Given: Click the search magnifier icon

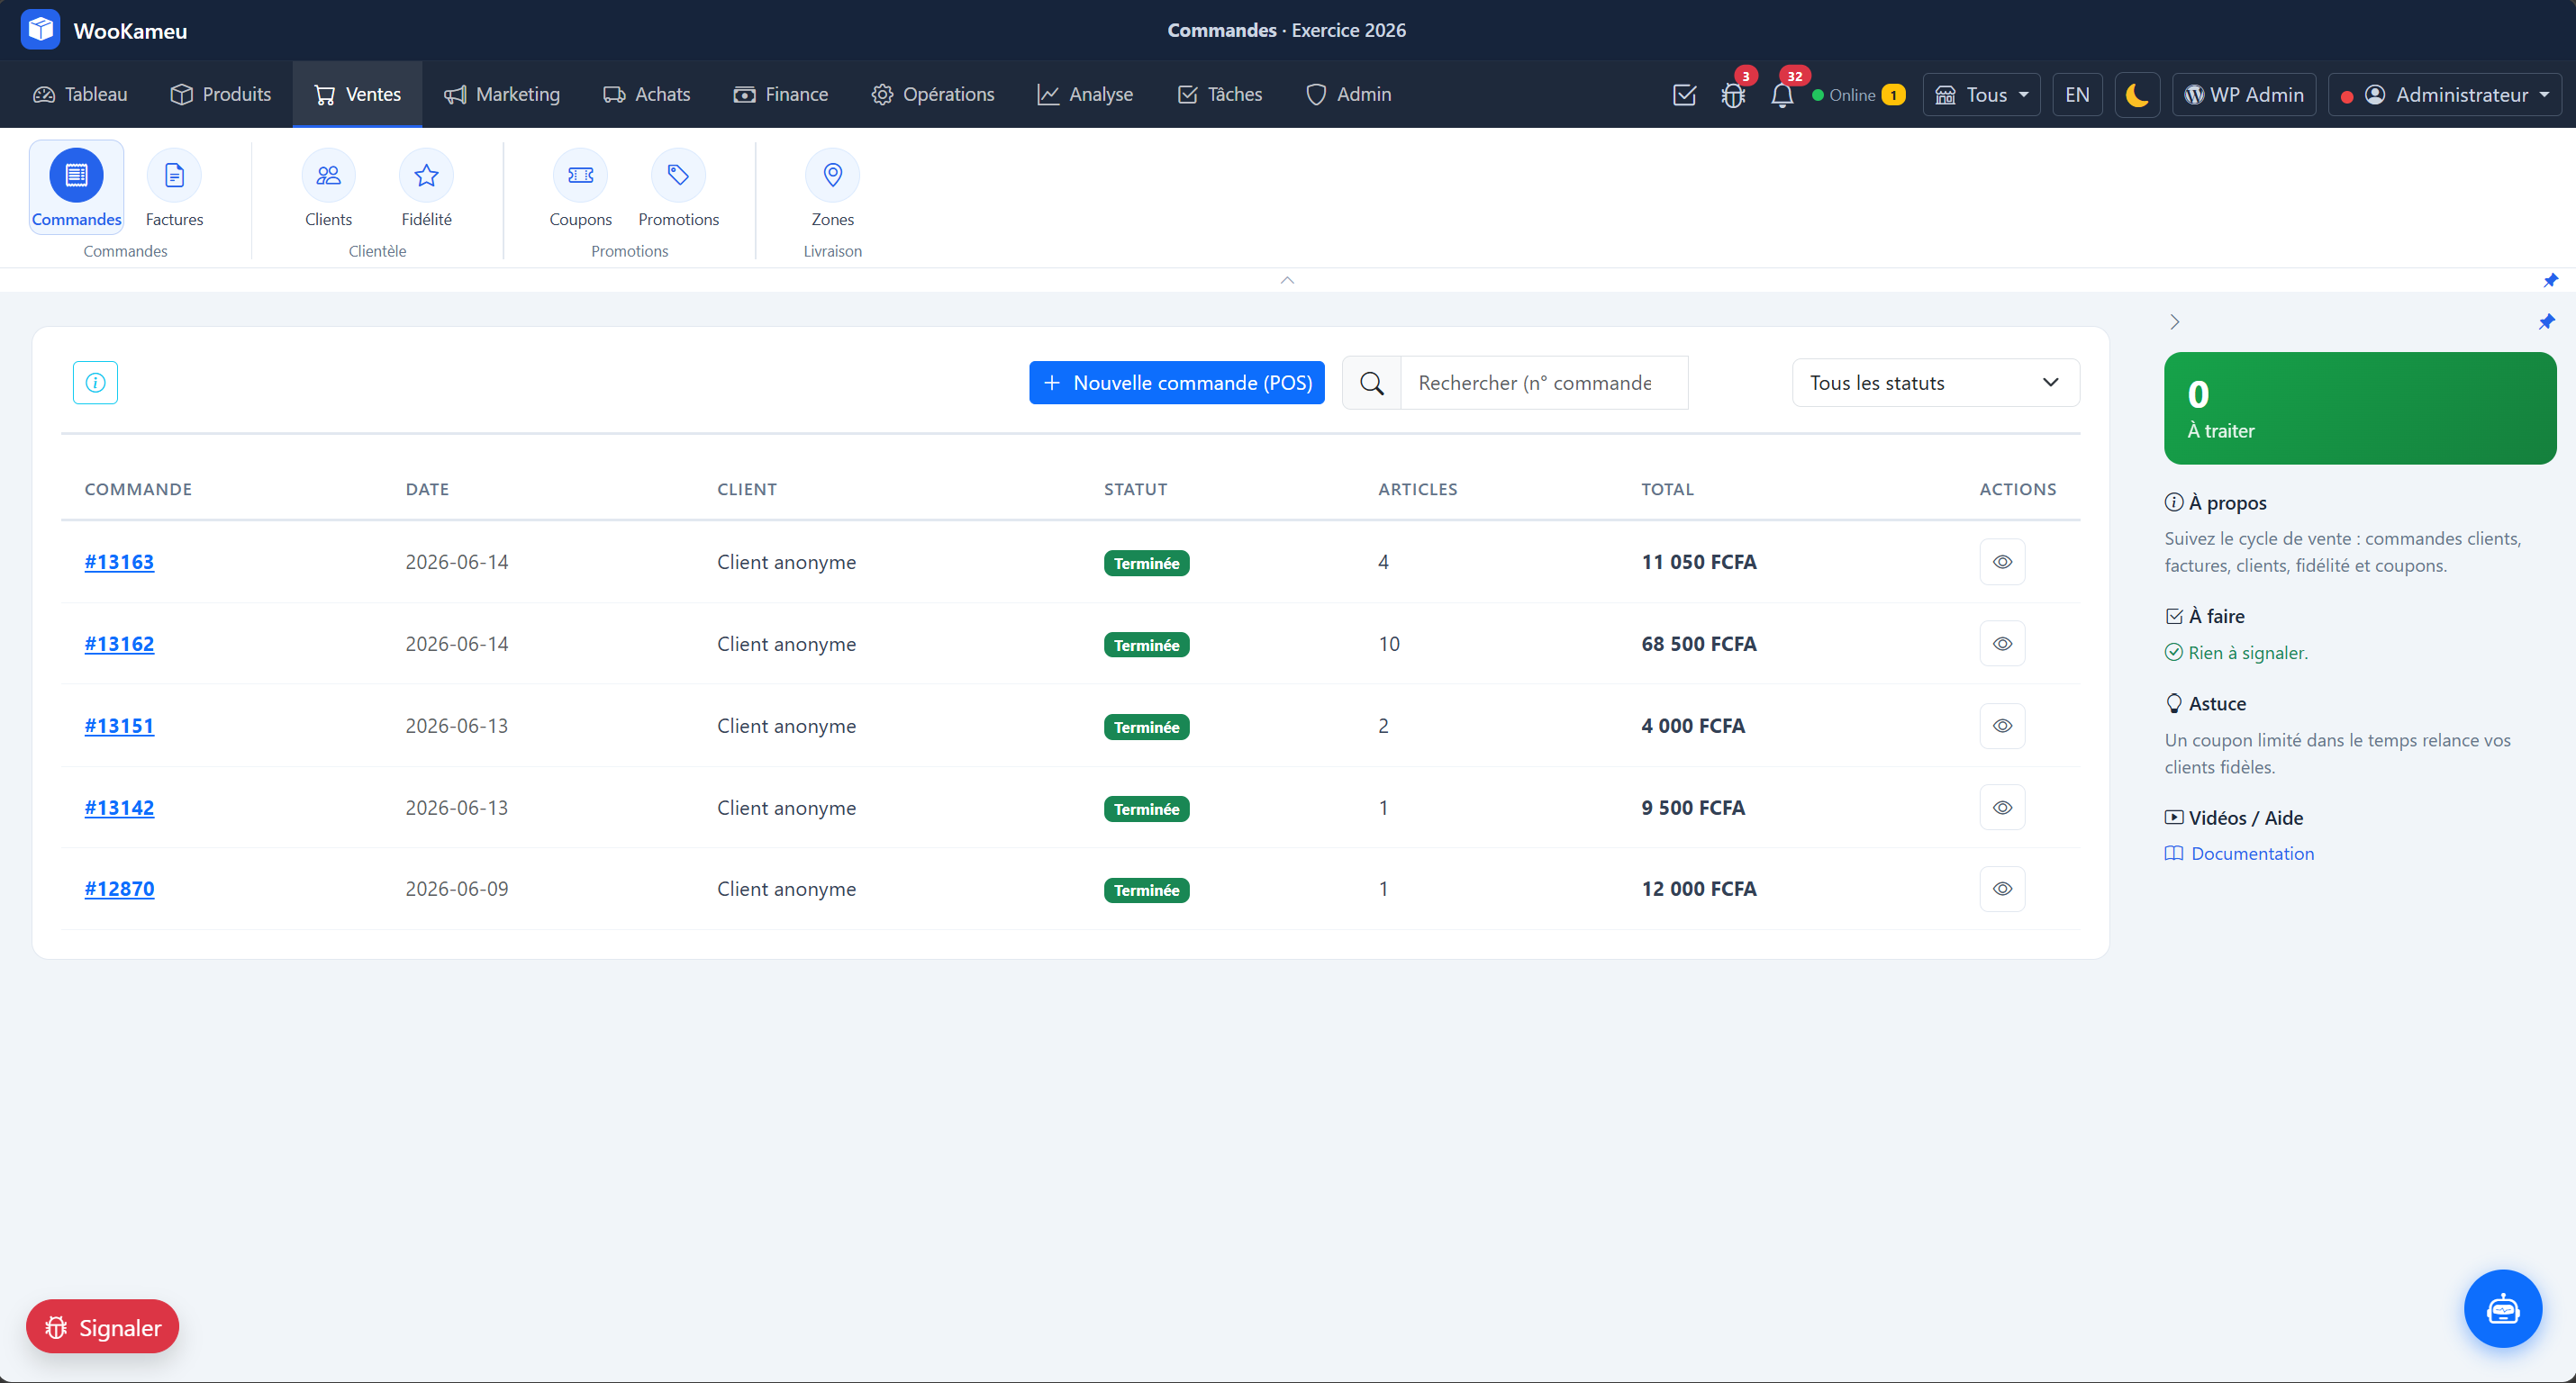Looking at the screenshot, I should point(1372,383).
